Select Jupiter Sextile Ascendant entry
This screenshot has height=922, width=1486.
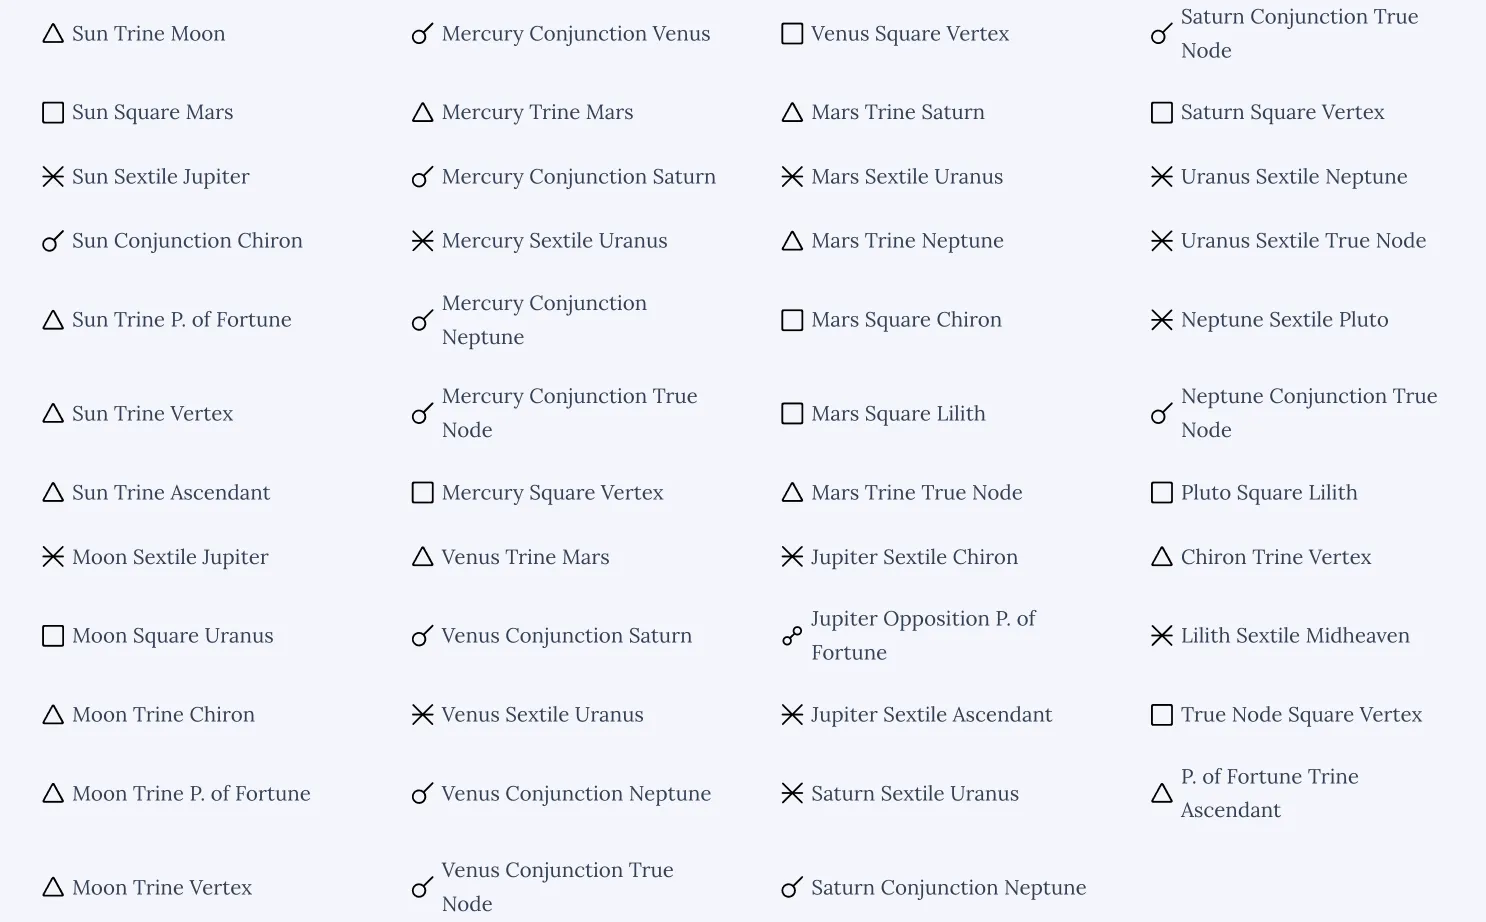click(x=931, y=715)
